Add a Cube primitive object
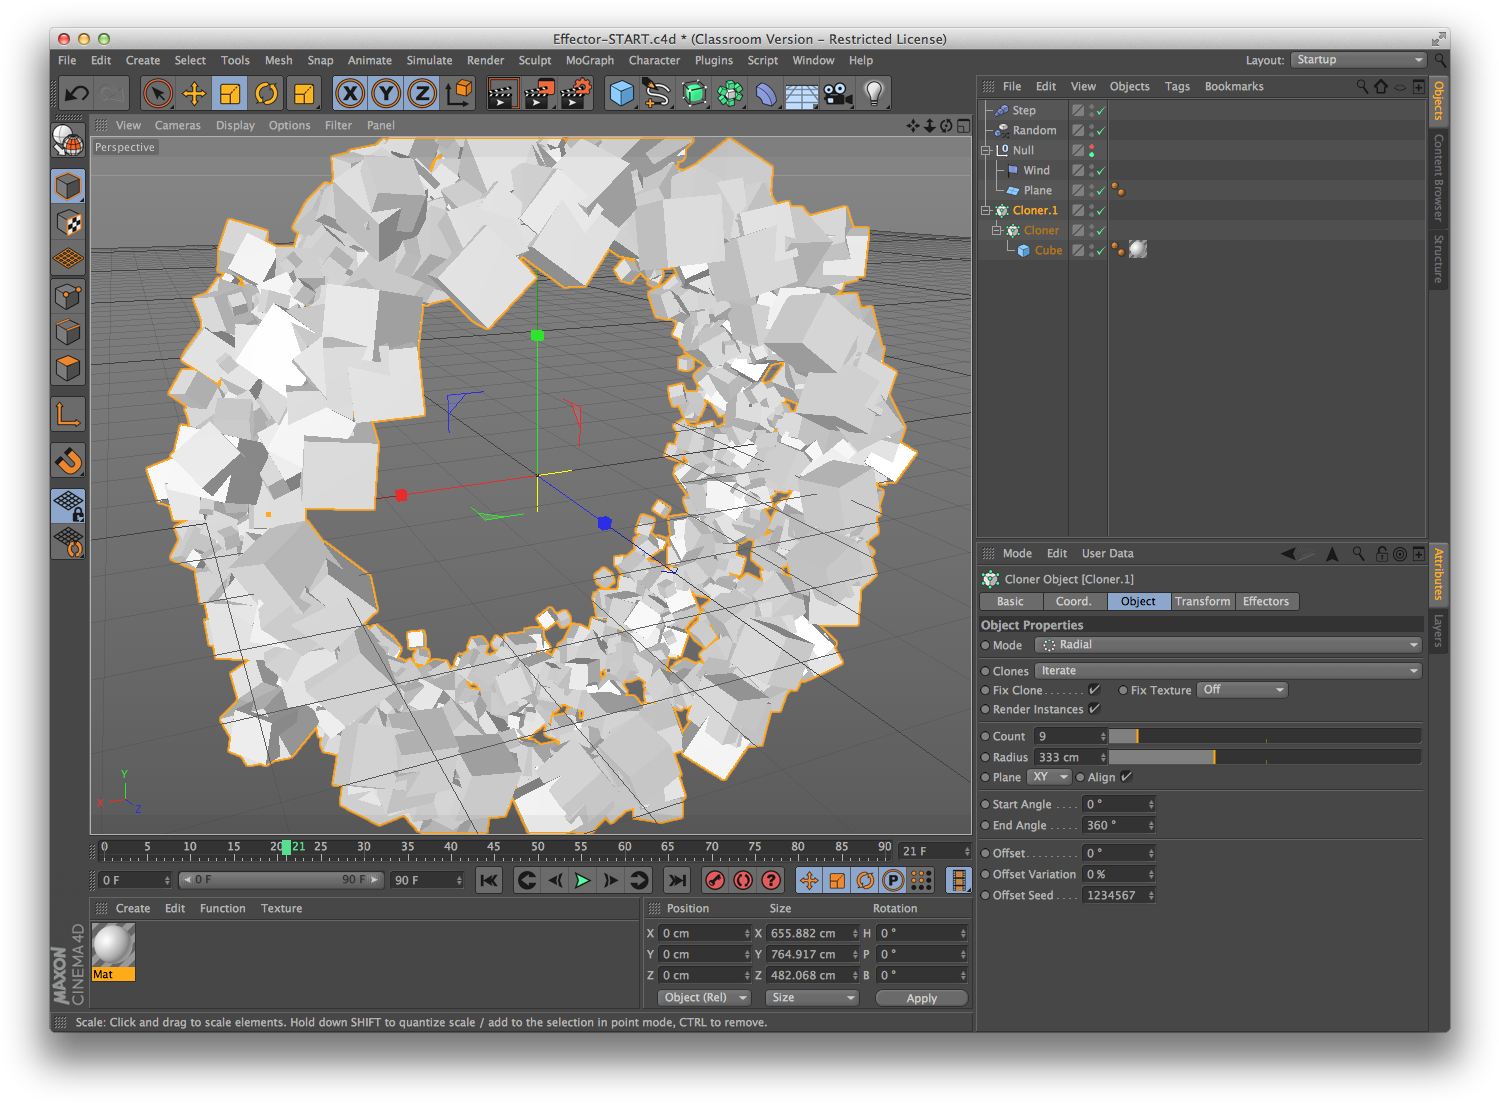The image size is (1499, 1103). pyautogui.click(x=622, y=94)
